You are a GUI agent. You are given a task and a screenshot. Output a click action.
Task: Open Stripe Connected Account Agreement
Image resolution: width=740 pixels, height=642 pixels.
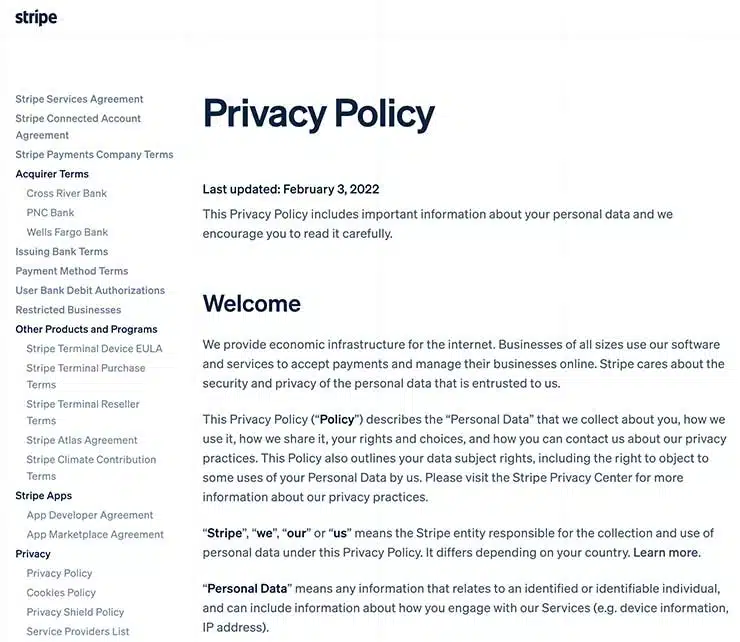tap(78, 119)
